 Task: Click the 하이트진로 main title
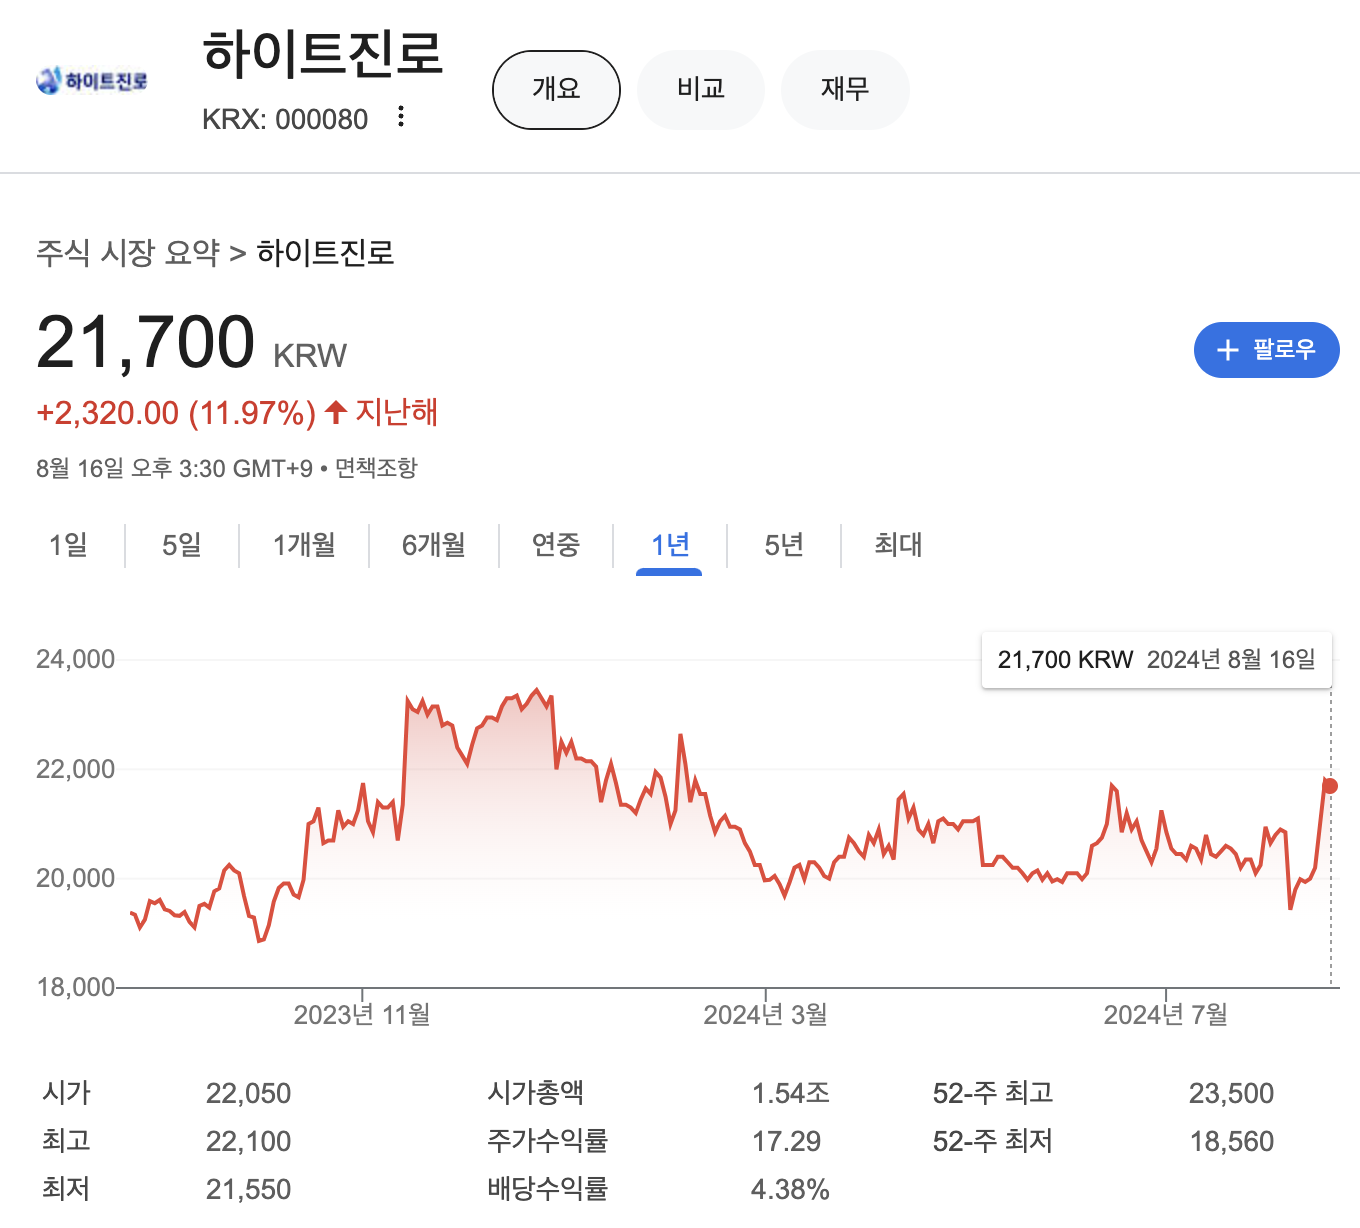pyautogui.click(x=323, y=53)
